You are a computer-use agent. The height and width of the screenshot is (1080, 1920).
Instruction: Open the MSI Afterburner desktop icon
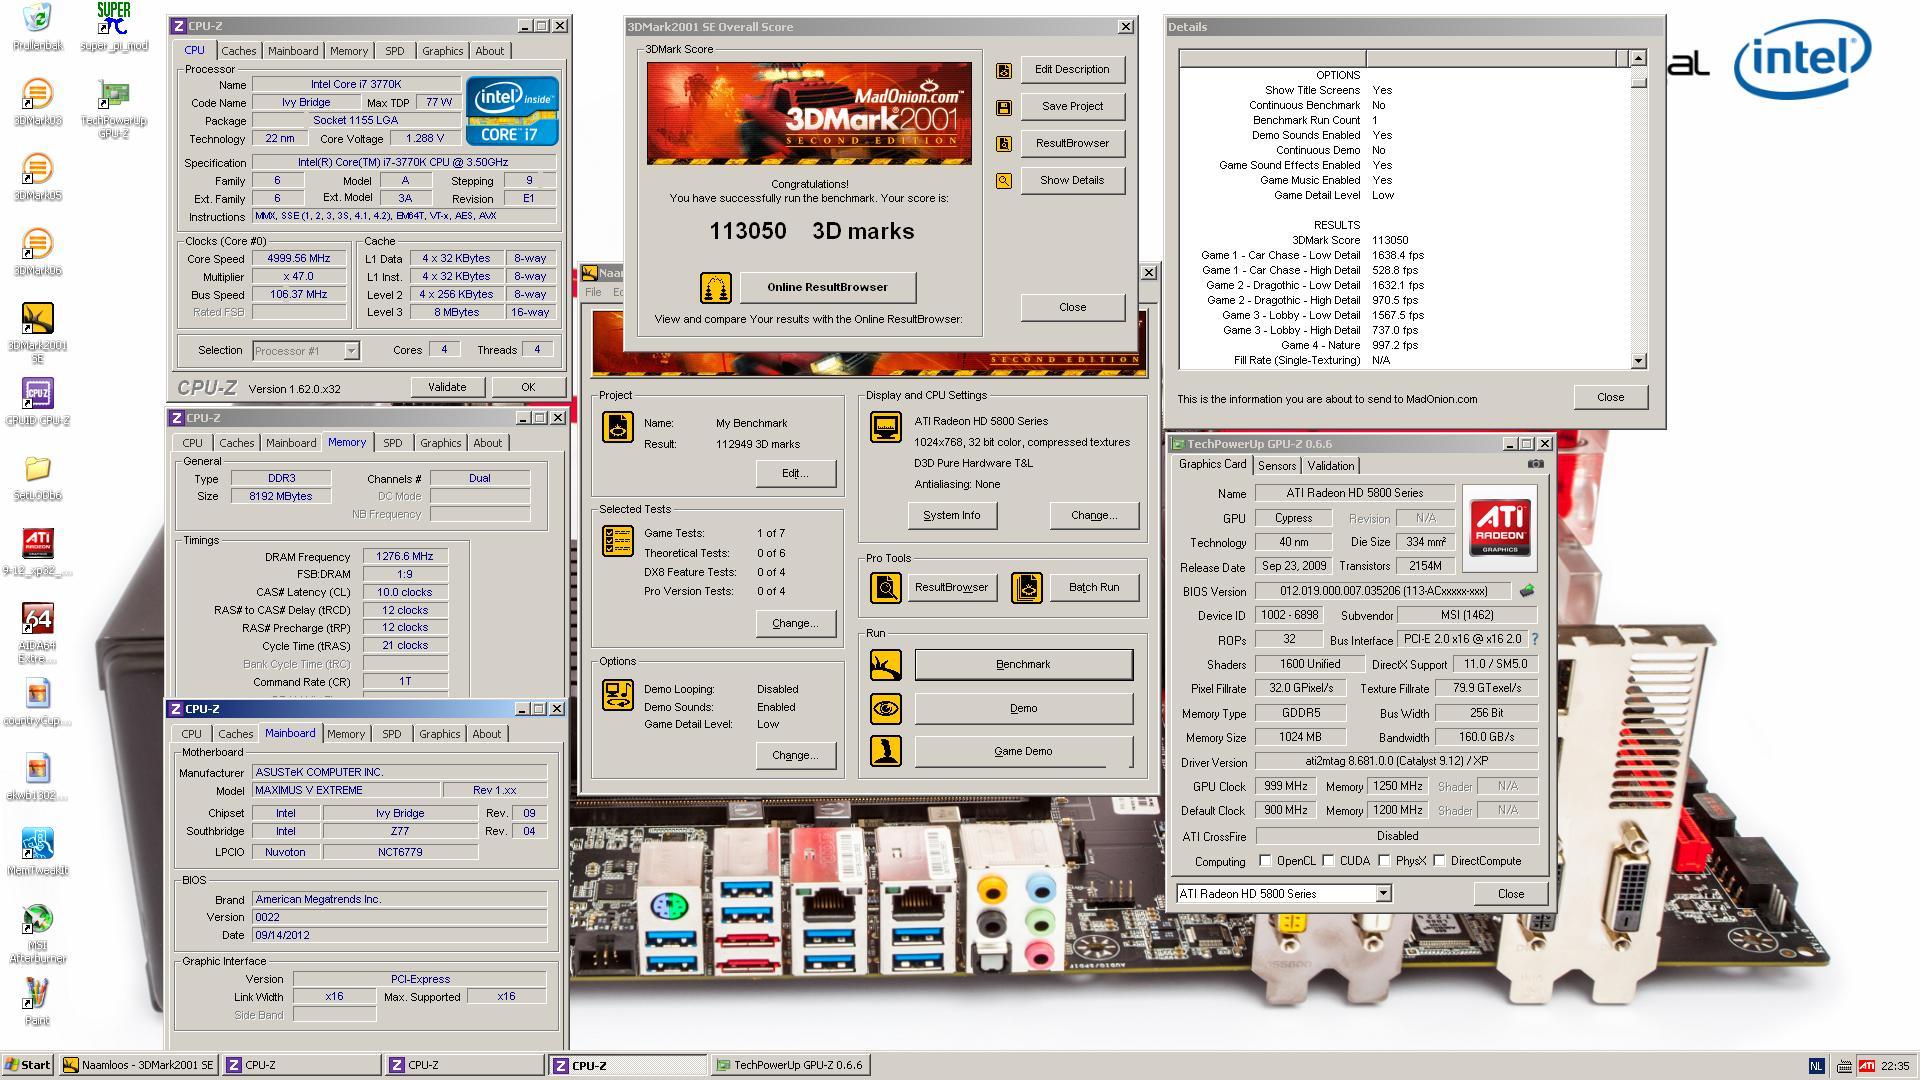pyautogui.click(x=37, y=933)
